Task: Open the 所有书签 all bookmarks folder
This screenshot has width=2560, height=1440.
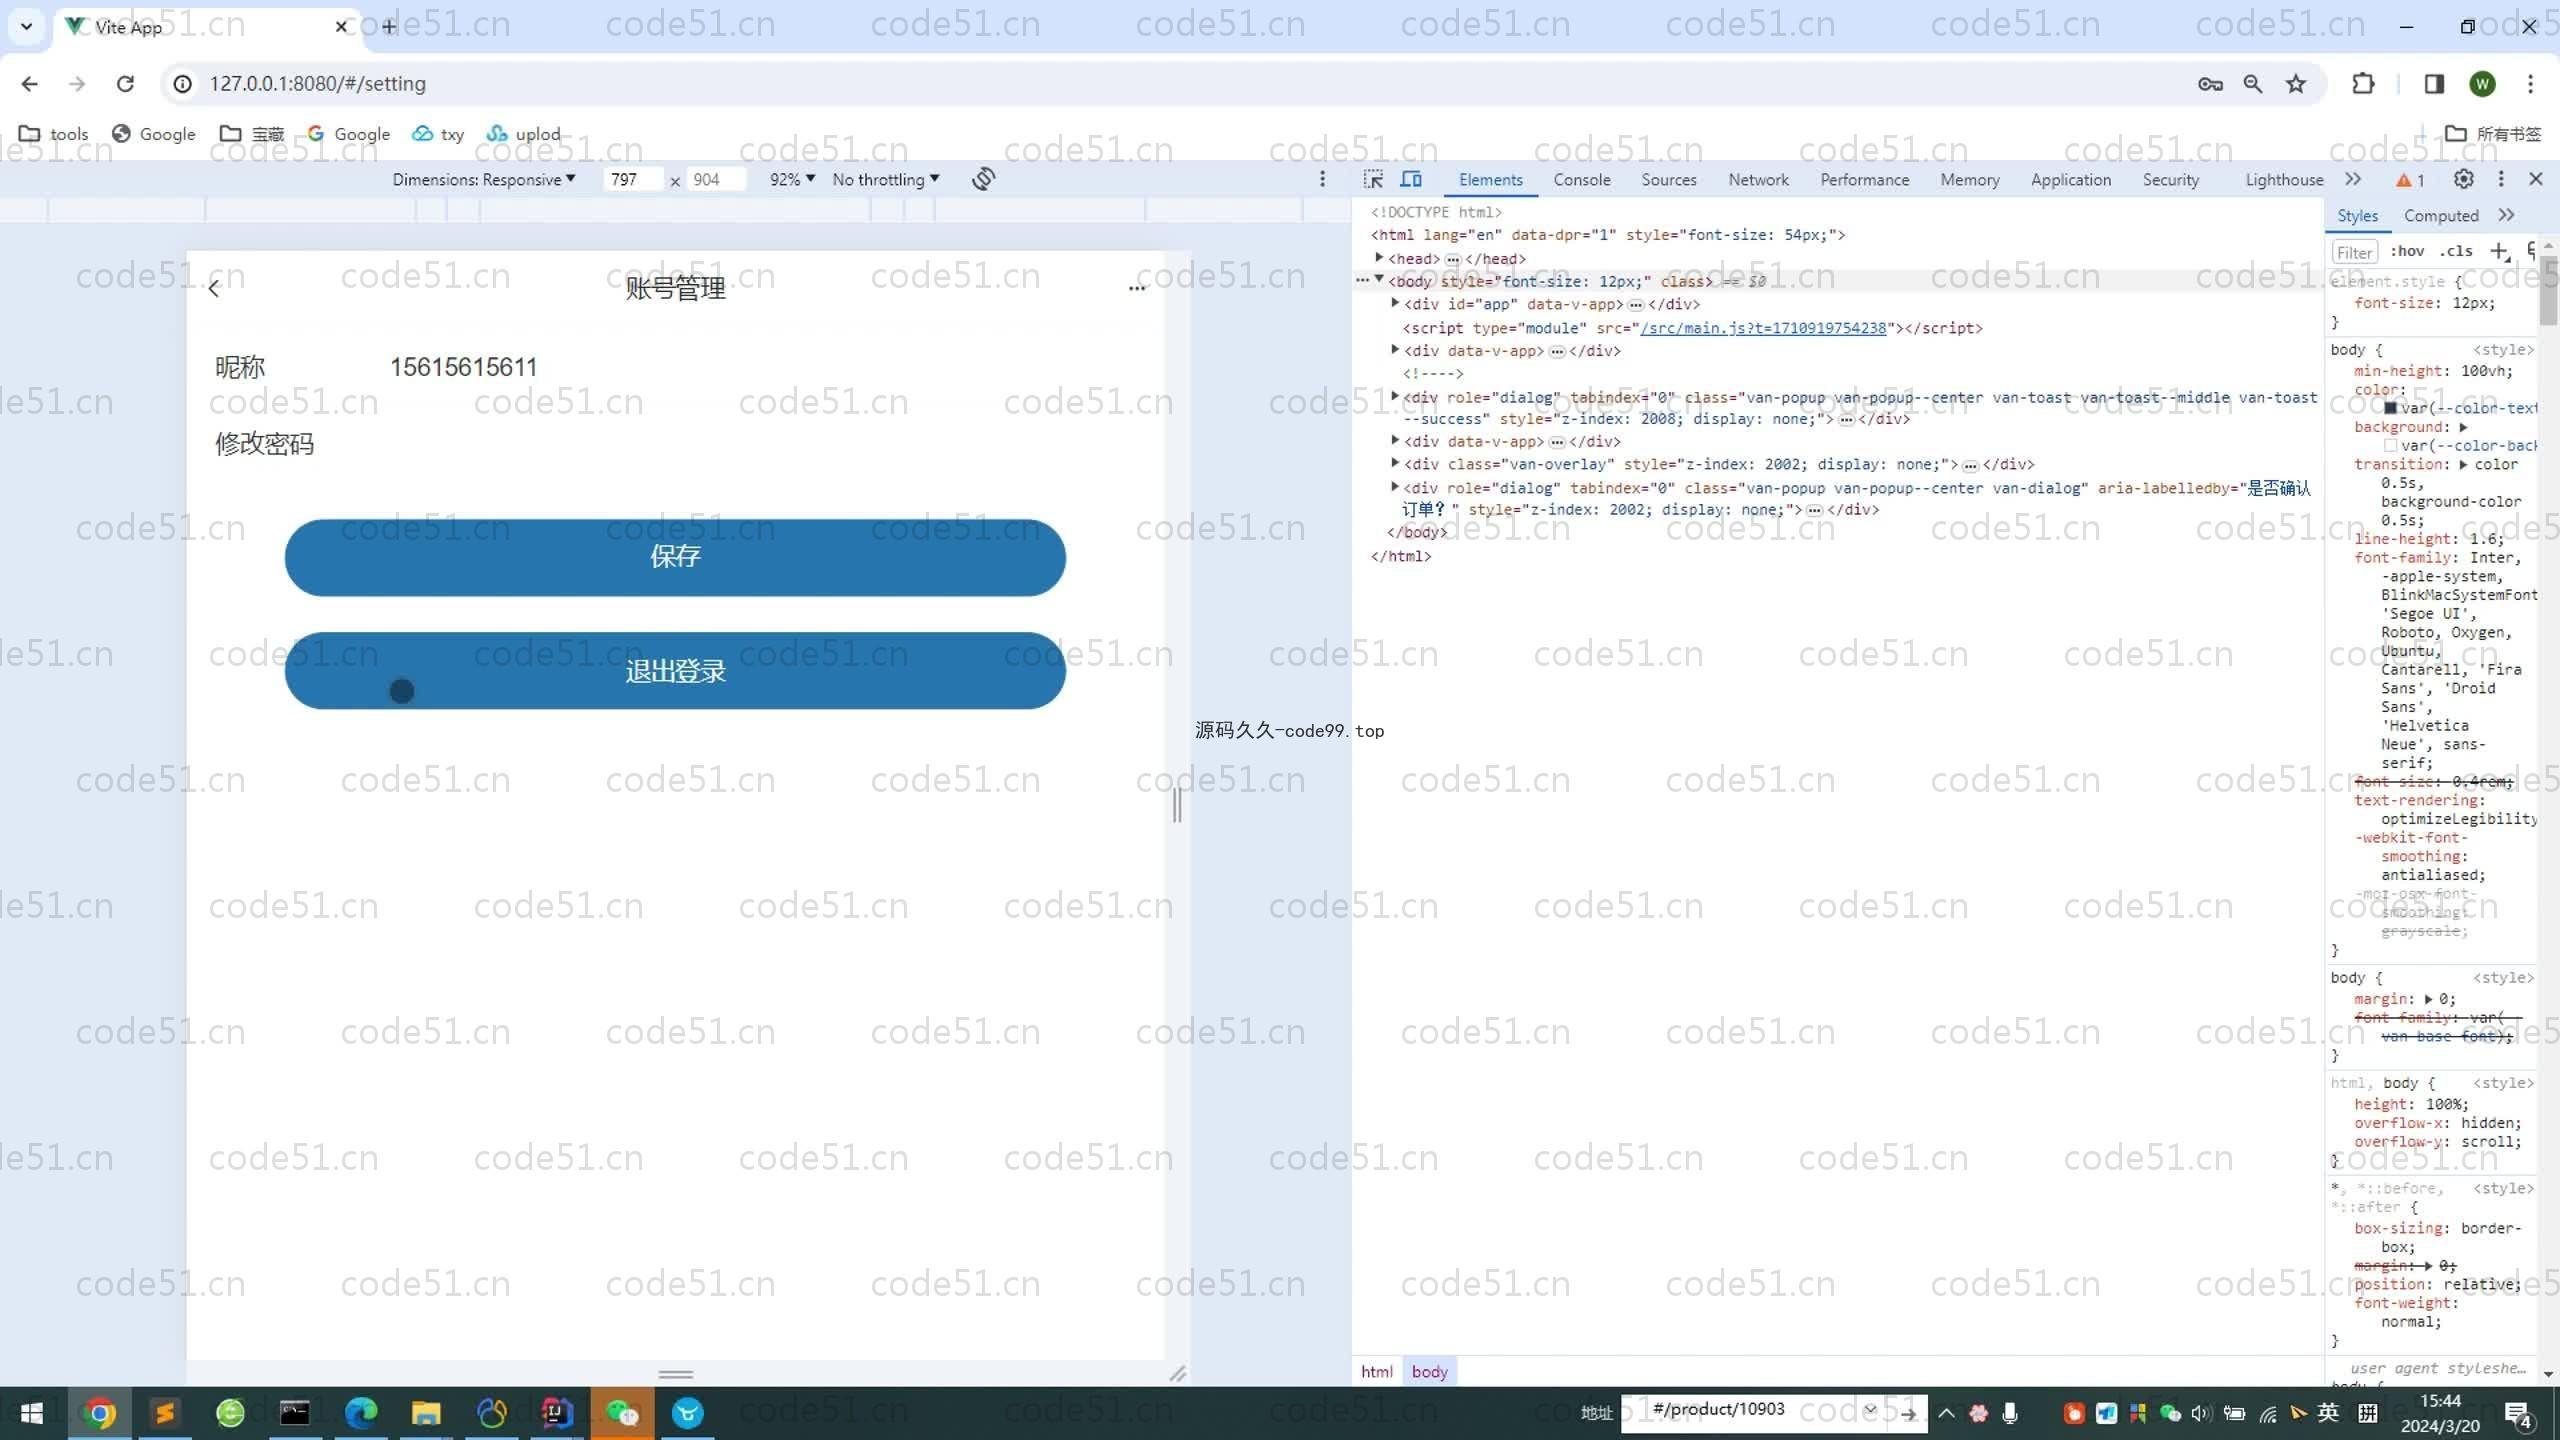Action: pos(2494,134)
